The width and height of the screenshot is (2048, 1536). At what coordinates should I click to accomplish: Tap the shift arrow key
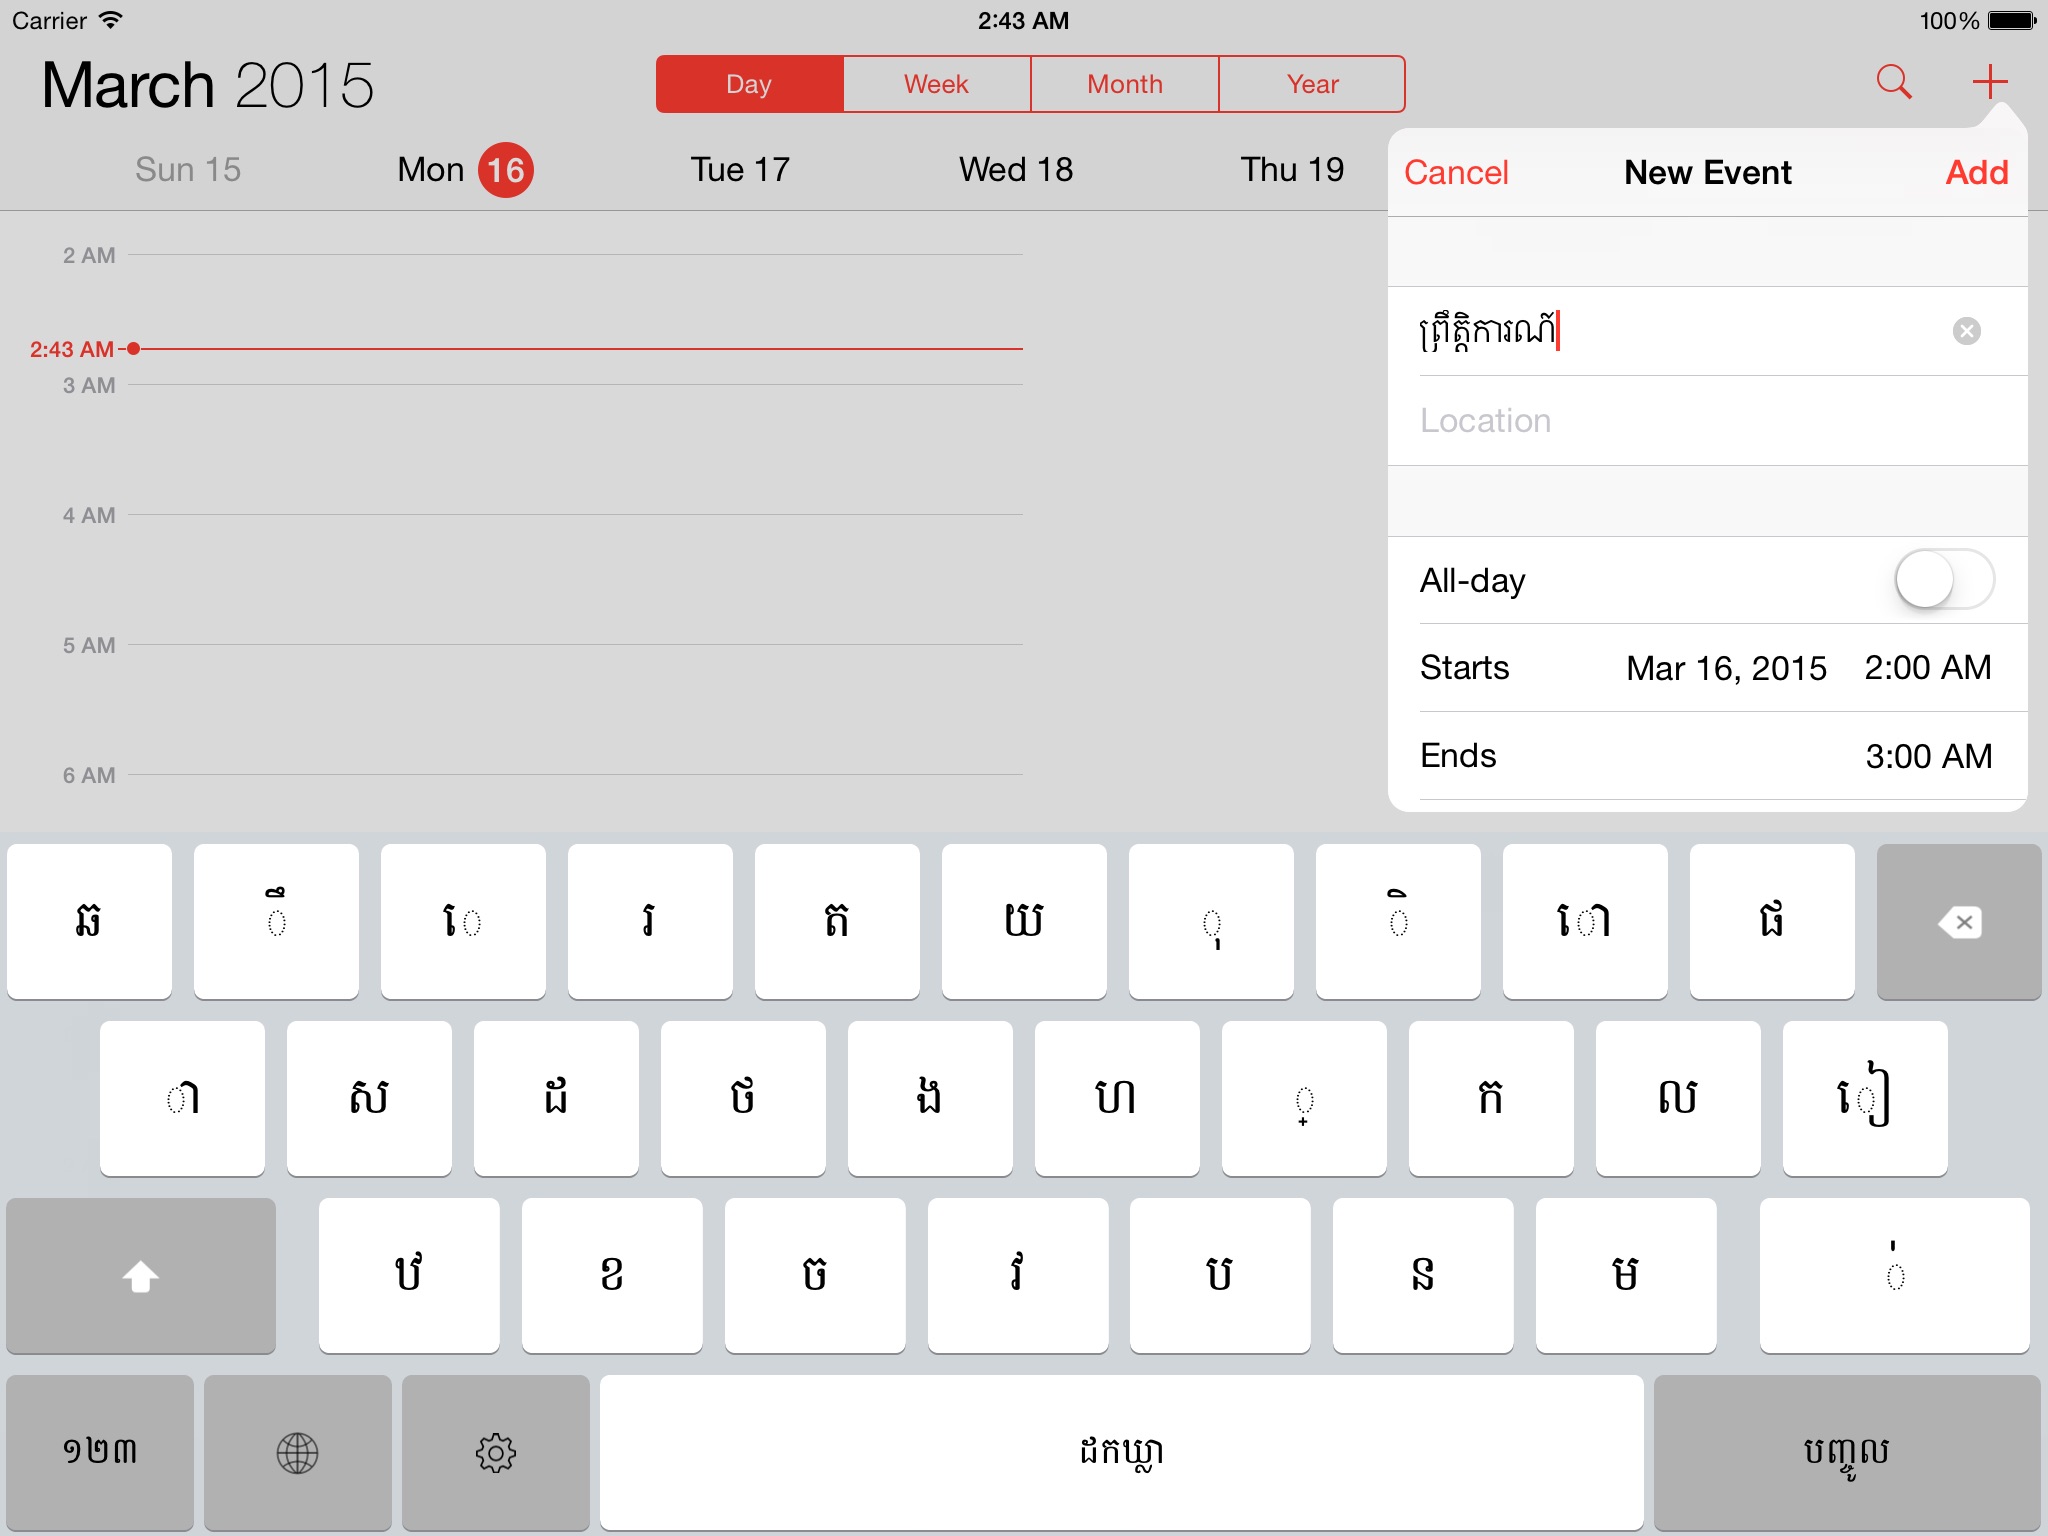click(141, 1275)
